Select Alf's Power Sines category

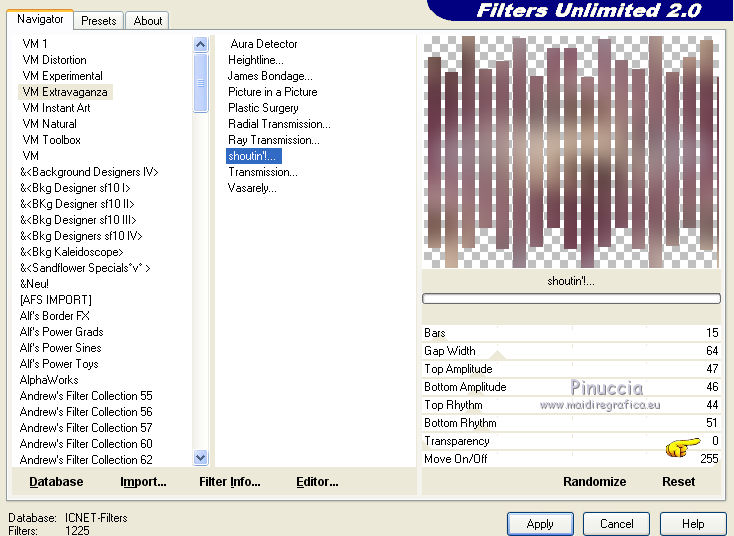(x=60, y=348)
